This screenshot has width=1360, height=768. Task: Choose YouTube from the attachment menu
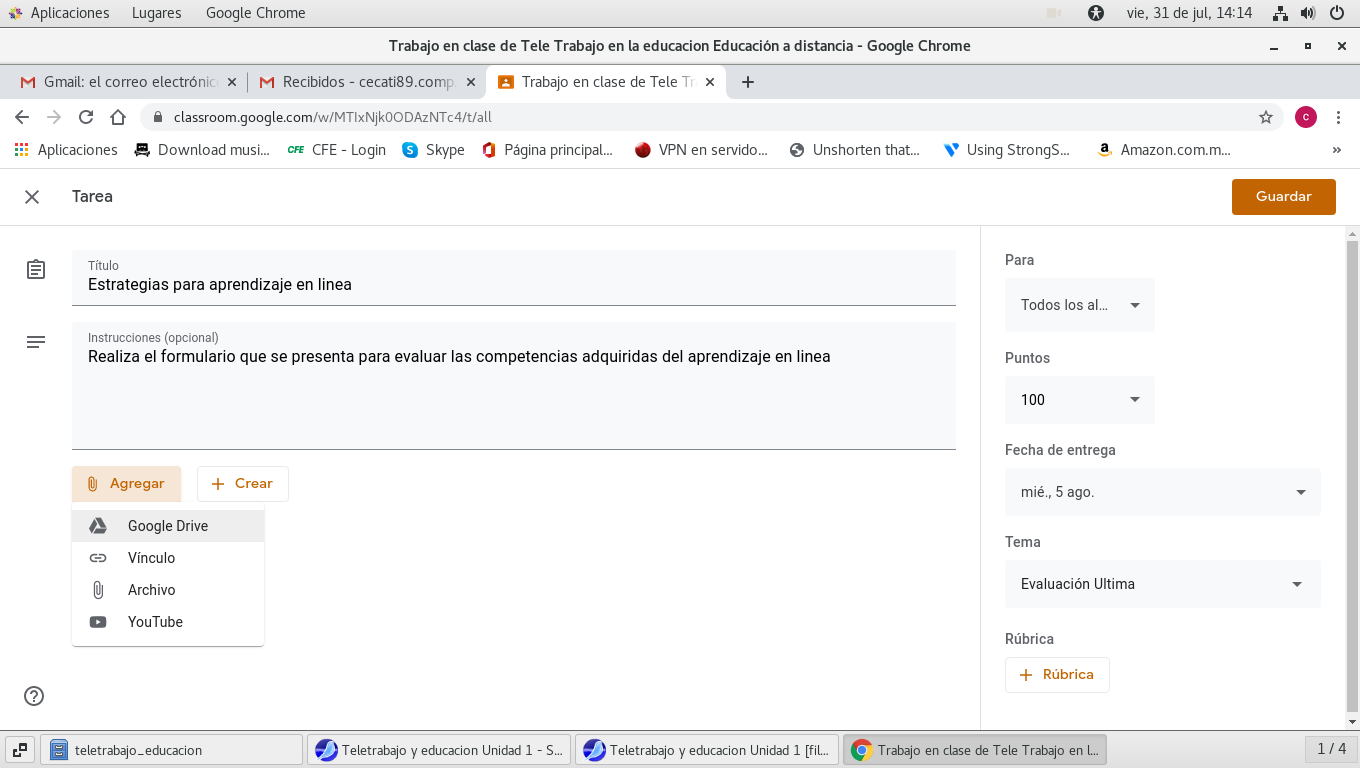(155, 622)
